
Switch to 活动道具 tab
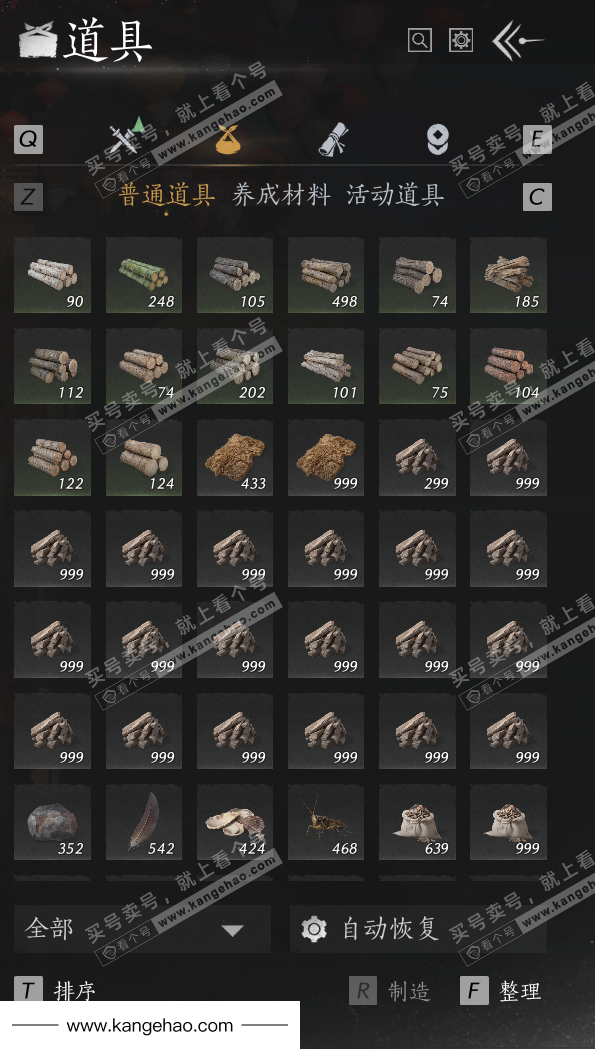[x=396, y=195]
